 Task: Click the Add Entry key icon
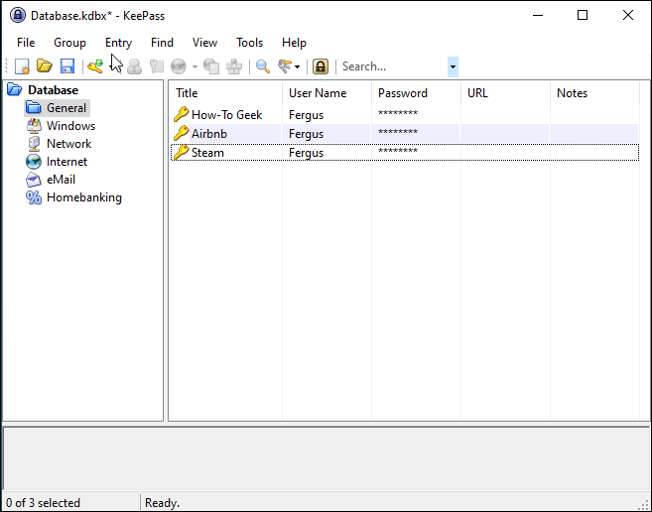point(95,67)
